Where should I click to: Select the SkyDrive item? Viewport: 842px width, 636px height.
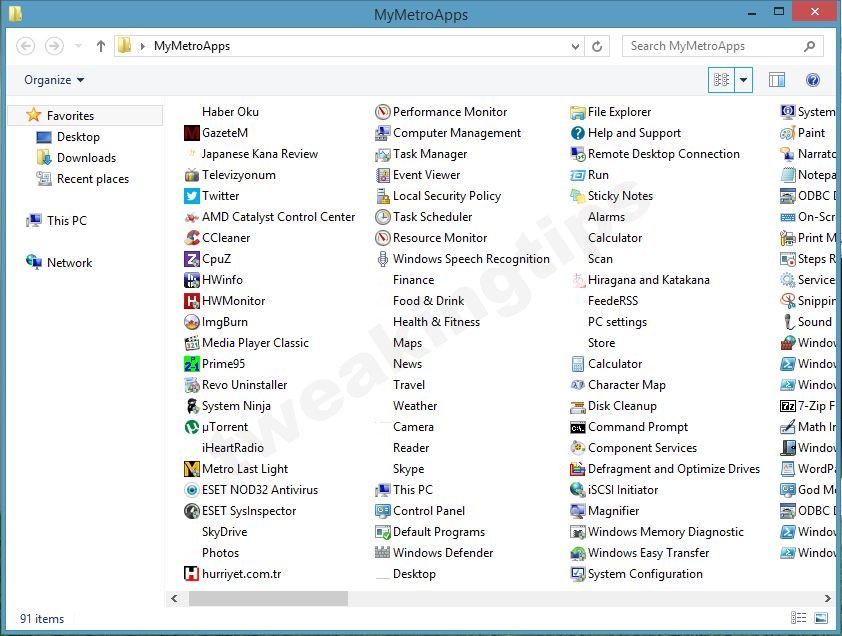click(x=224, y=532)
